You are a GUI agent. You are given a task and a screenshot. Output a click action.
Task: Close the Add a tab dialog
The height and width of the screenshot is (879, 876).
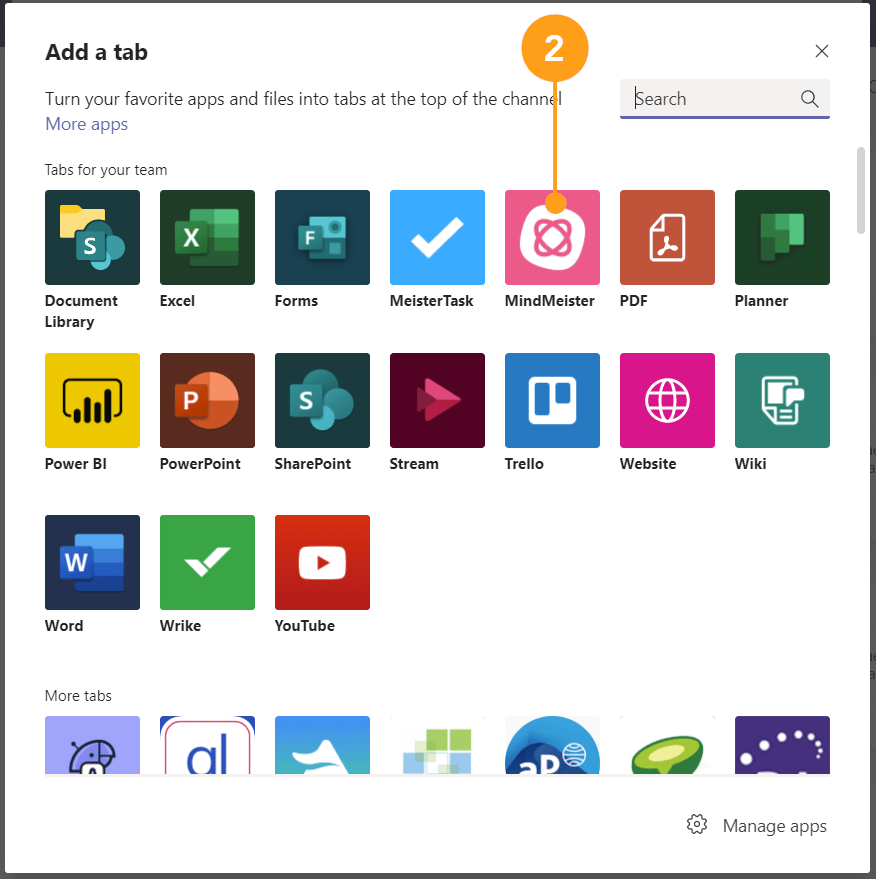(822, 51)
